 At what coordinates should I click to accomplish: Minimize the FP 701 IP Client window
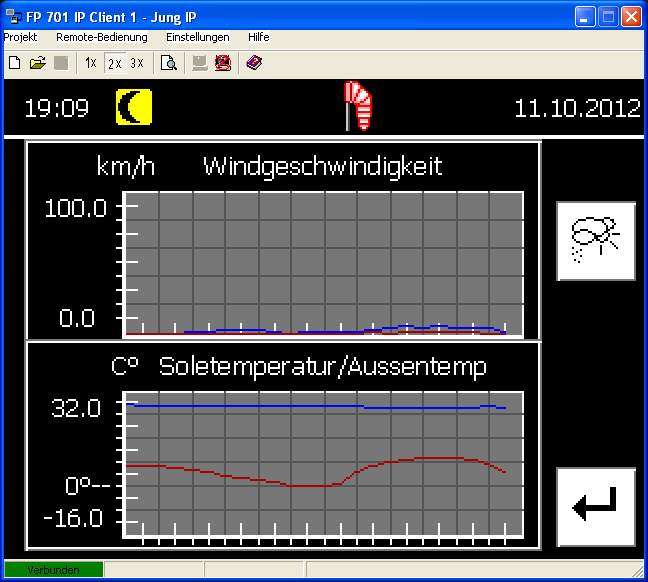[x=585, y=17]
